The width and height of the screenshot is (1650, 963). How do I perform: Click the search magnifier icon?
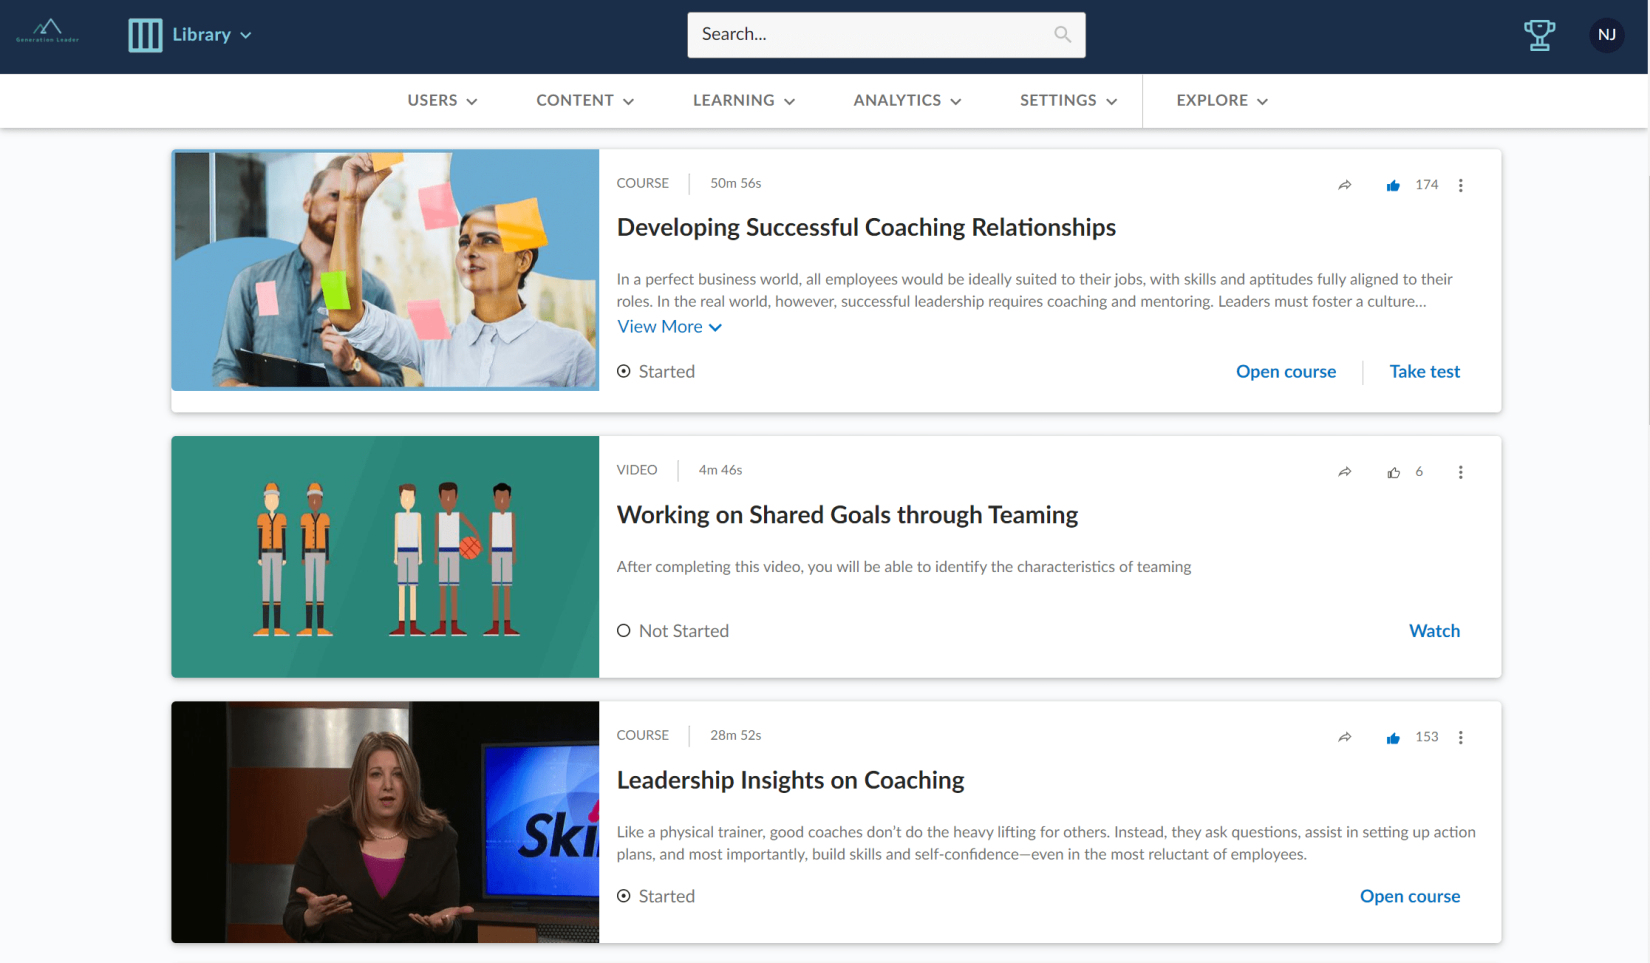pyautogui.click(x=1062, y=35)
